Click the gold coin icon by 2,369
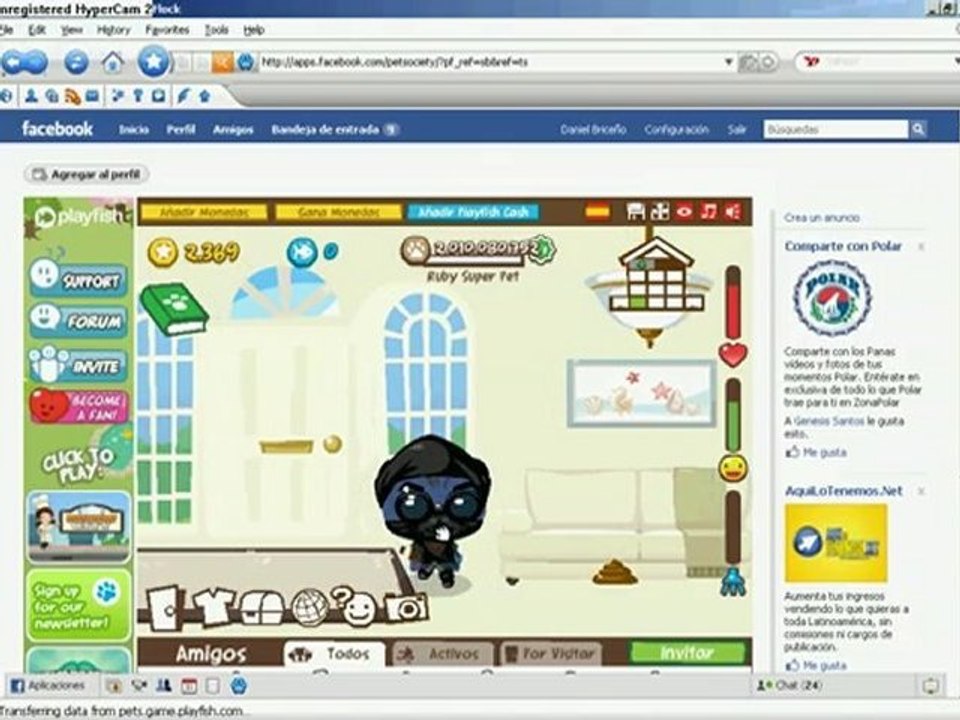Viewport: 960px width, 720px height. (x=162, y=252)
